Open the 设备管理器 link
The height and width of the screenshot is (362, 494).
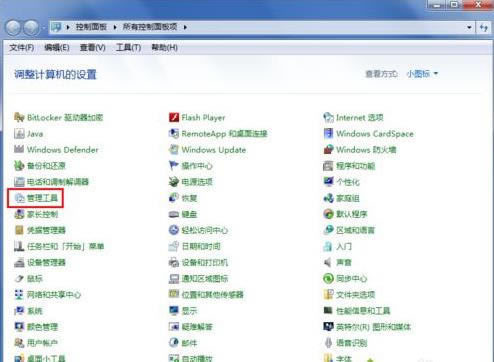[x=46, y=262]
